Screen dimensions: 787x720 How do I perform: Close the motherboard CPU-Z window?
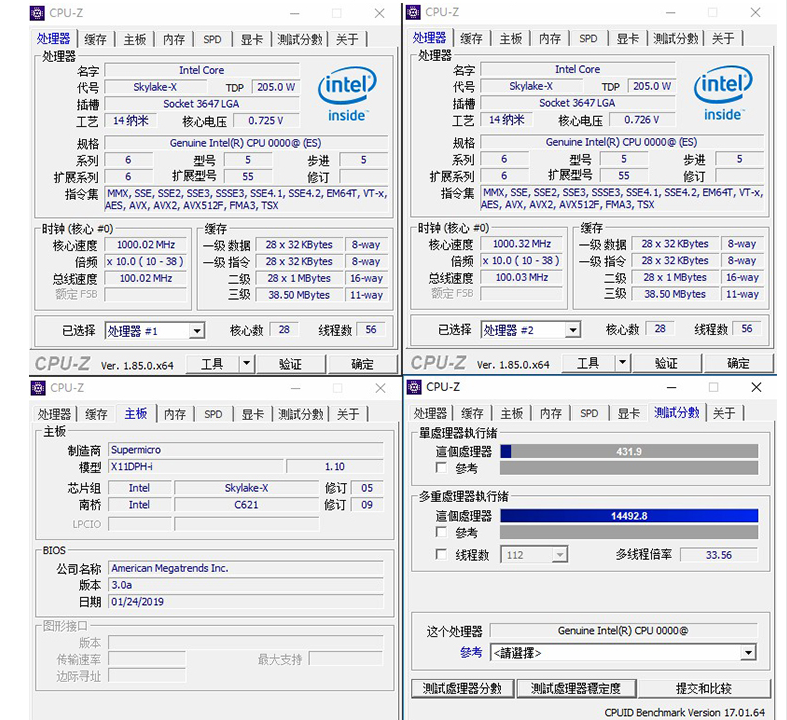coord(380,388)
